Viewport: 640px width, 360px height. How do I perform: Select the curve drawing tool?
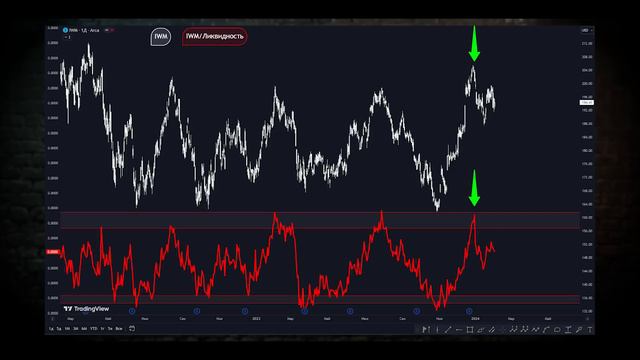click(546, 329)
